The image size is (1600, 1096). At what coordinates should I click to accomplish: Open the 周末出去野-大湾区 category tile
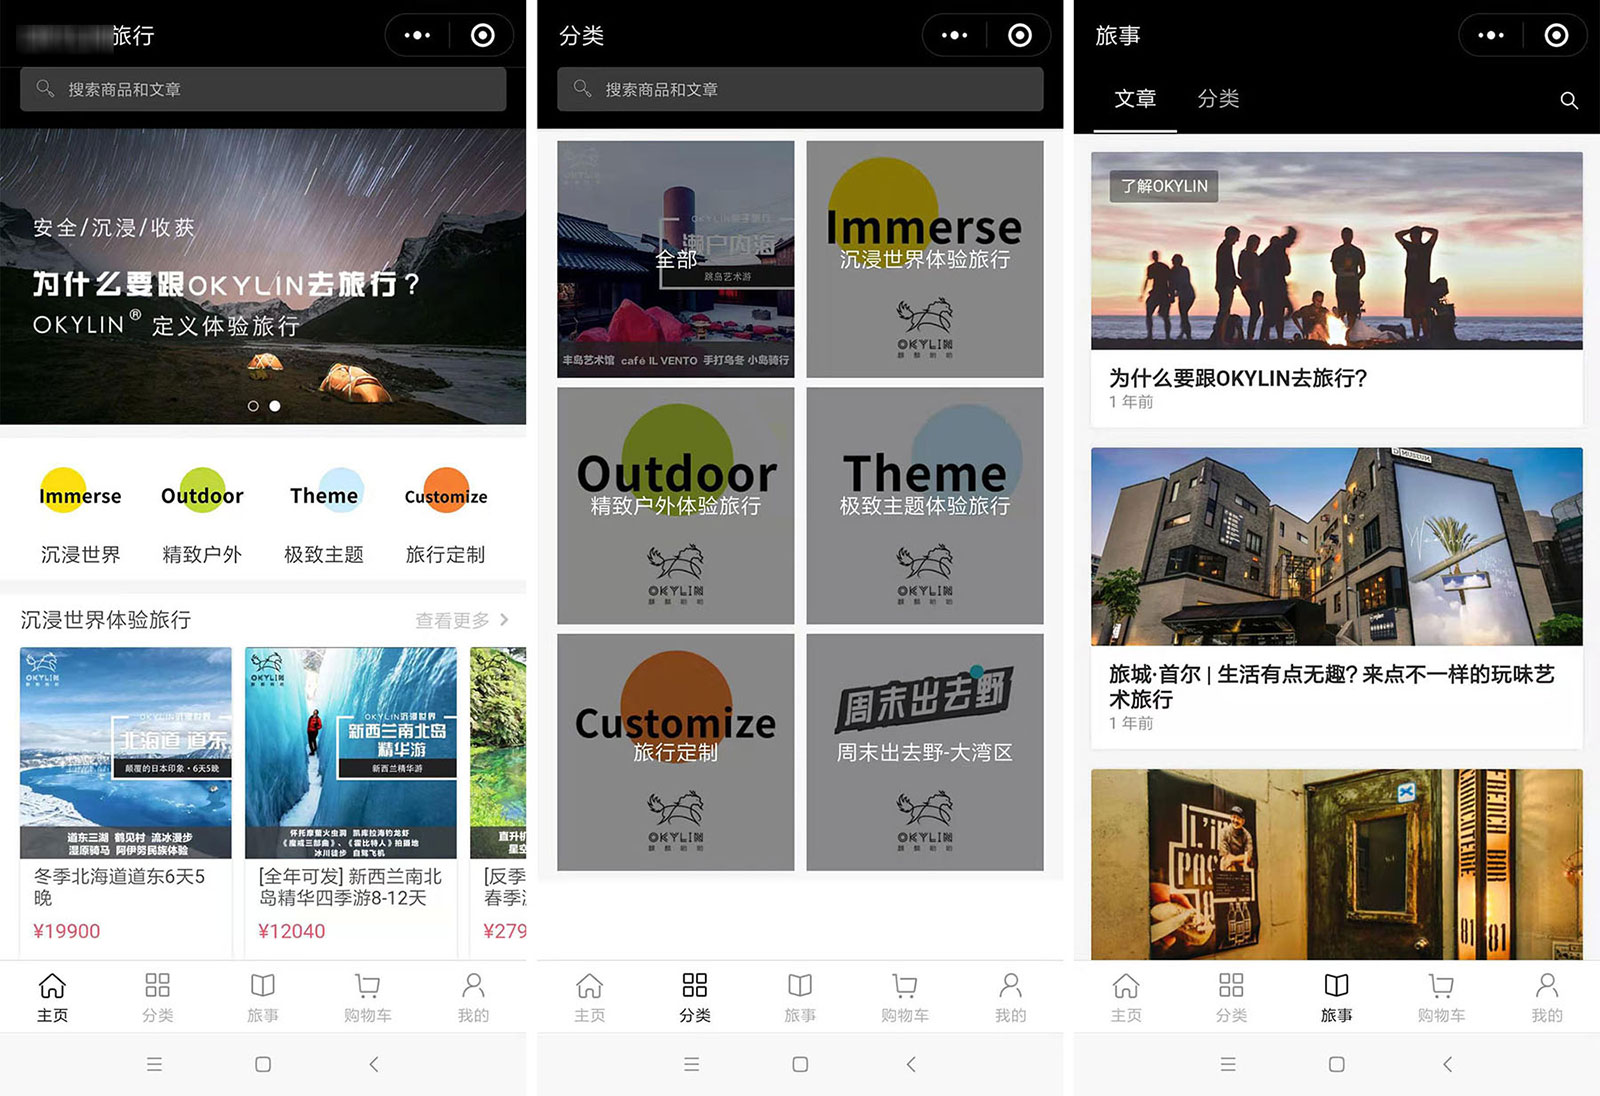pyautogui.click(x=925, y=752)
